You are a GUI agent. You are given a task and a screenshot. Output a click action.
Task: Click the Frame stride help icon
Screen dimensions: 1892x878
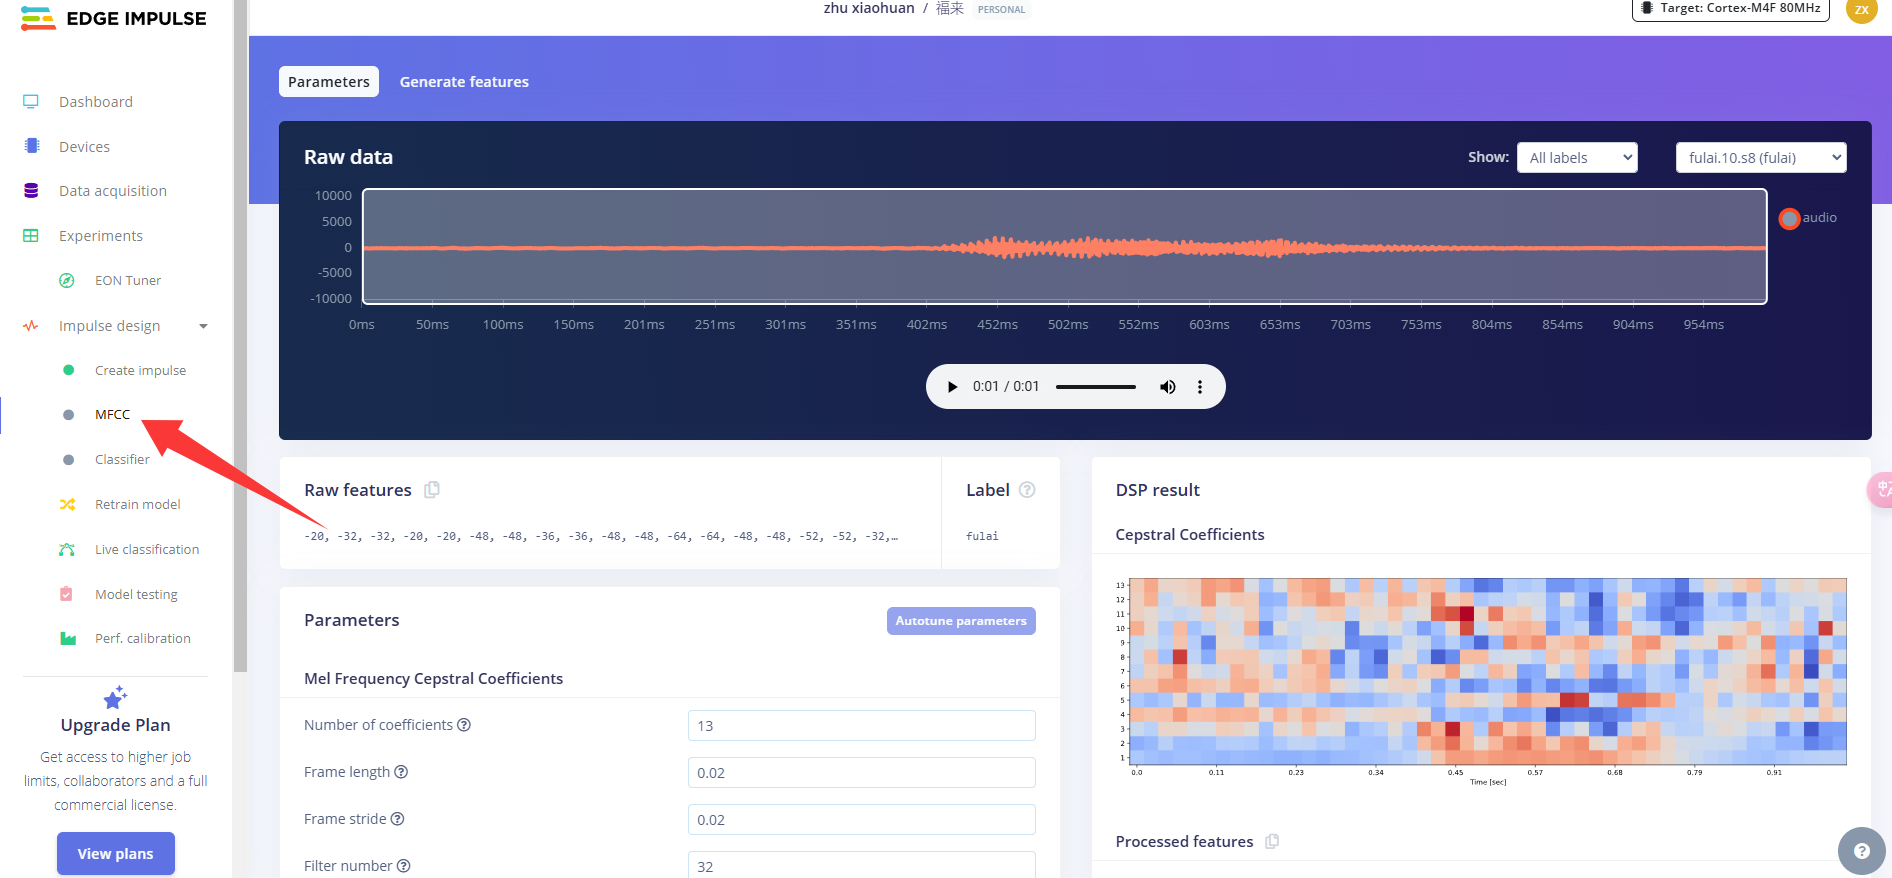(397, 819)
